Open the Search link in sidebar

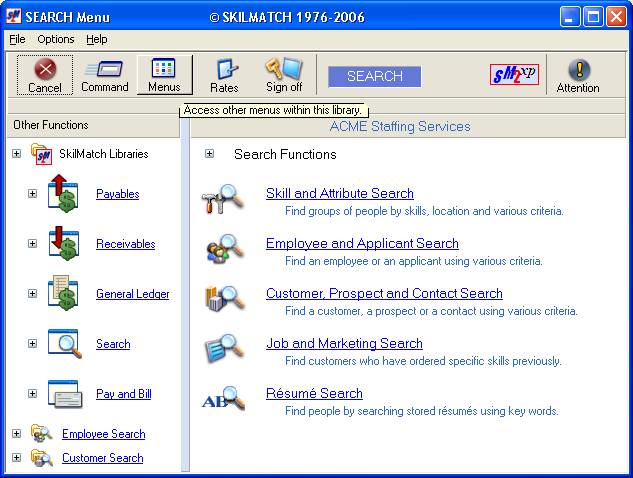point(113,344)
